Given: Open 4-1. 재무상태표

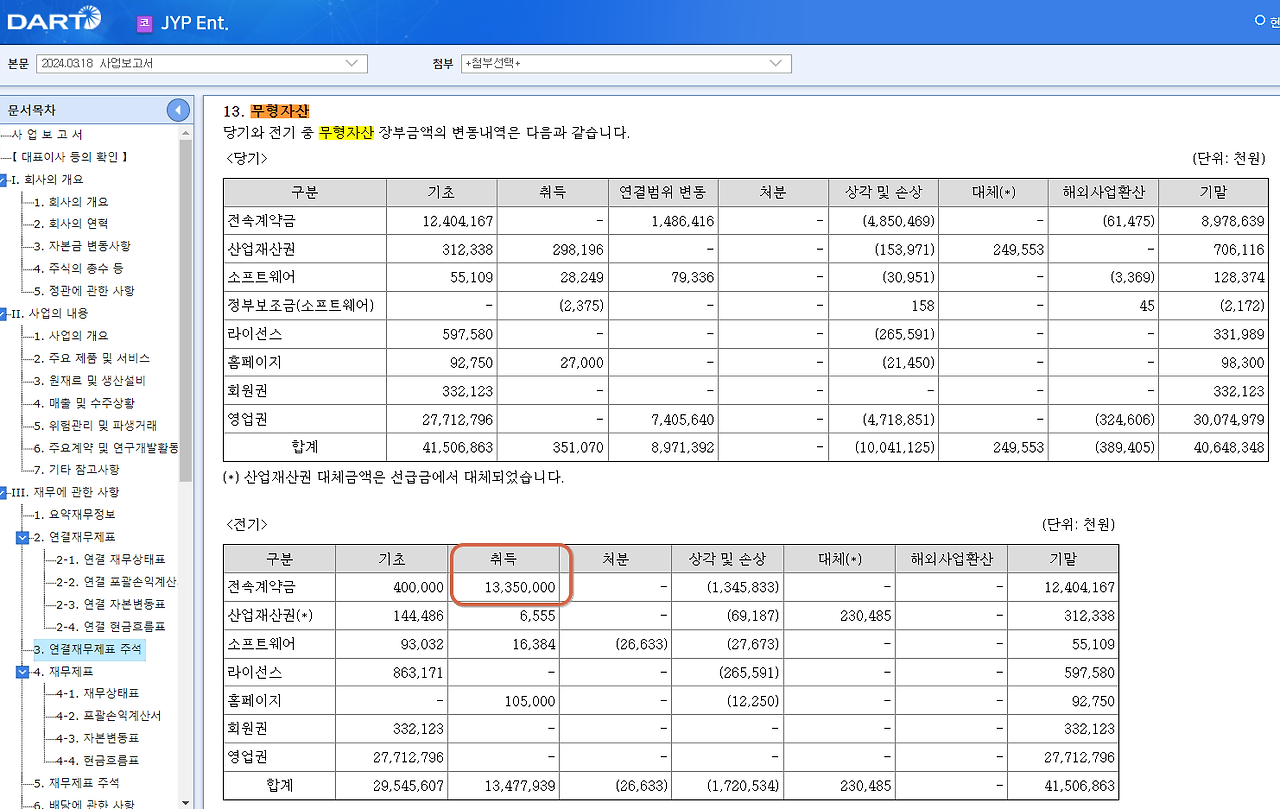Looking at the screenshot, I should [97, 693].
